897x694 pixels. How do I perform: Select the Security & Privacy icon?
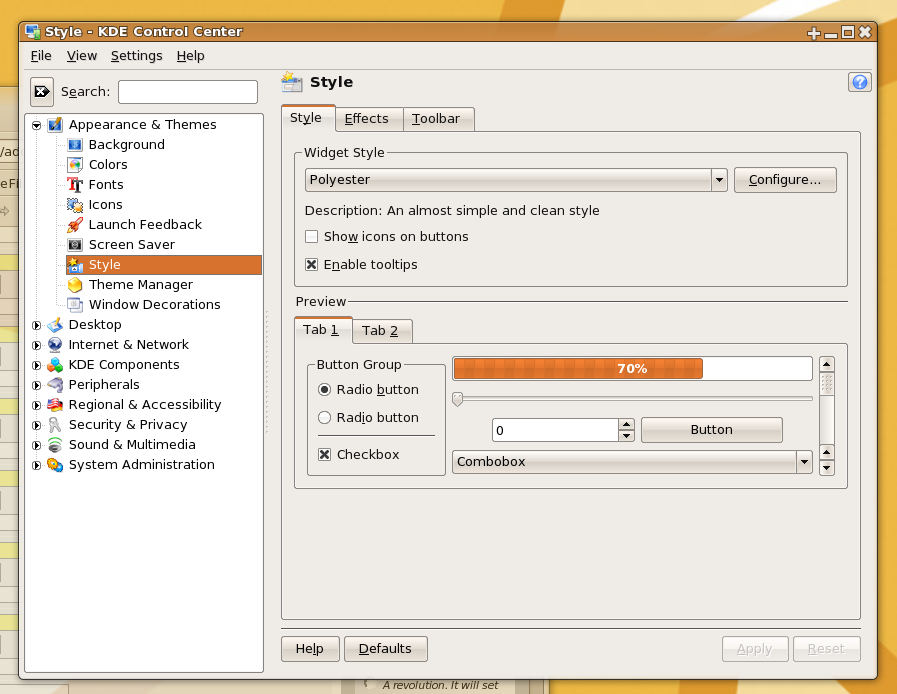point(55,425)
